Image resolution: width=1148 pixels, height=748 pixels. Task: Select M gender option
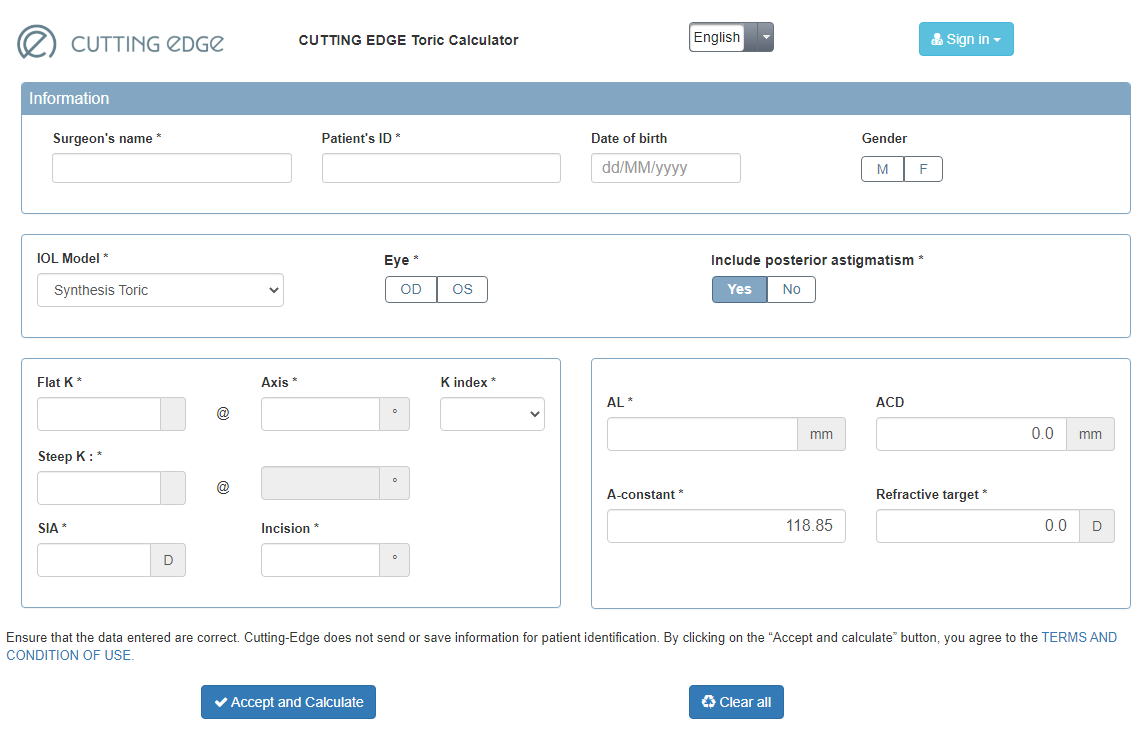tap(882, 169)
